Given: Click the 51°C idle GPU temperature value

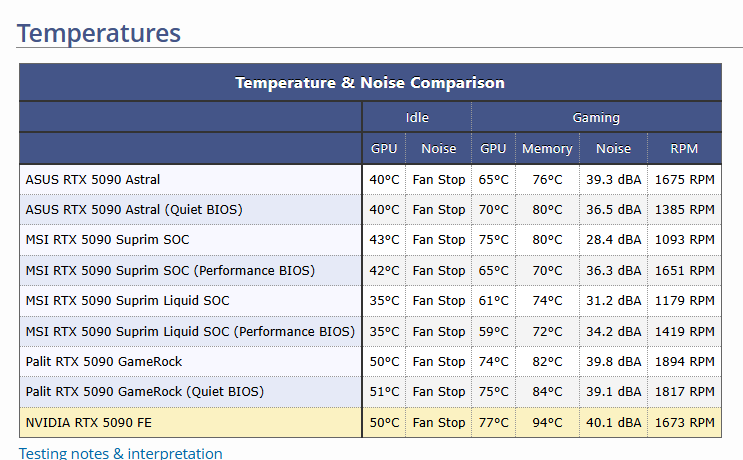Looking at the screenshot, I should 384,392.
